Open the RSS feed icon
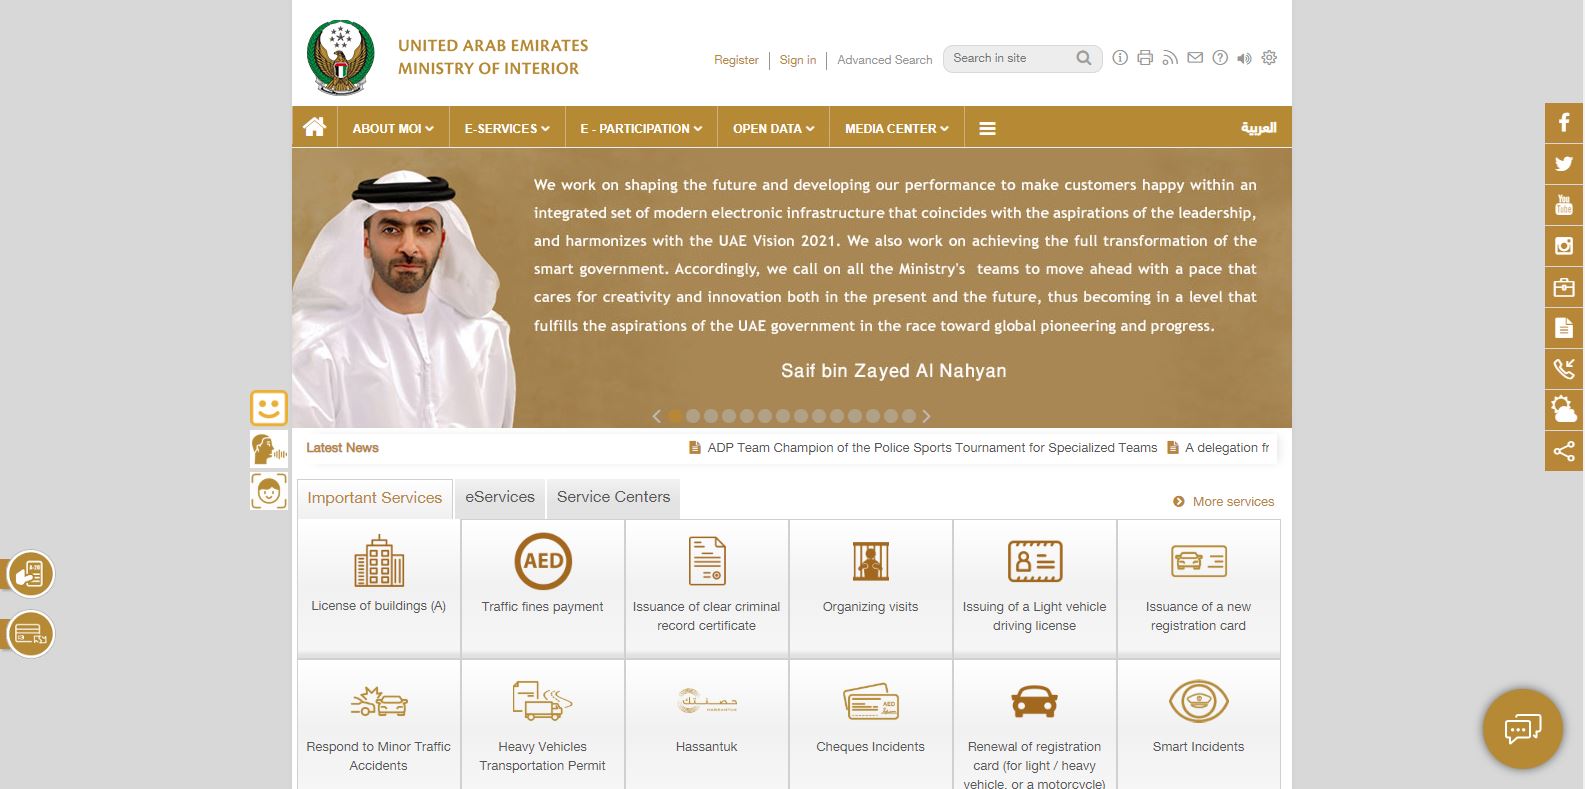Viewport: 1585px width, 789px height. coord(1170,58)
